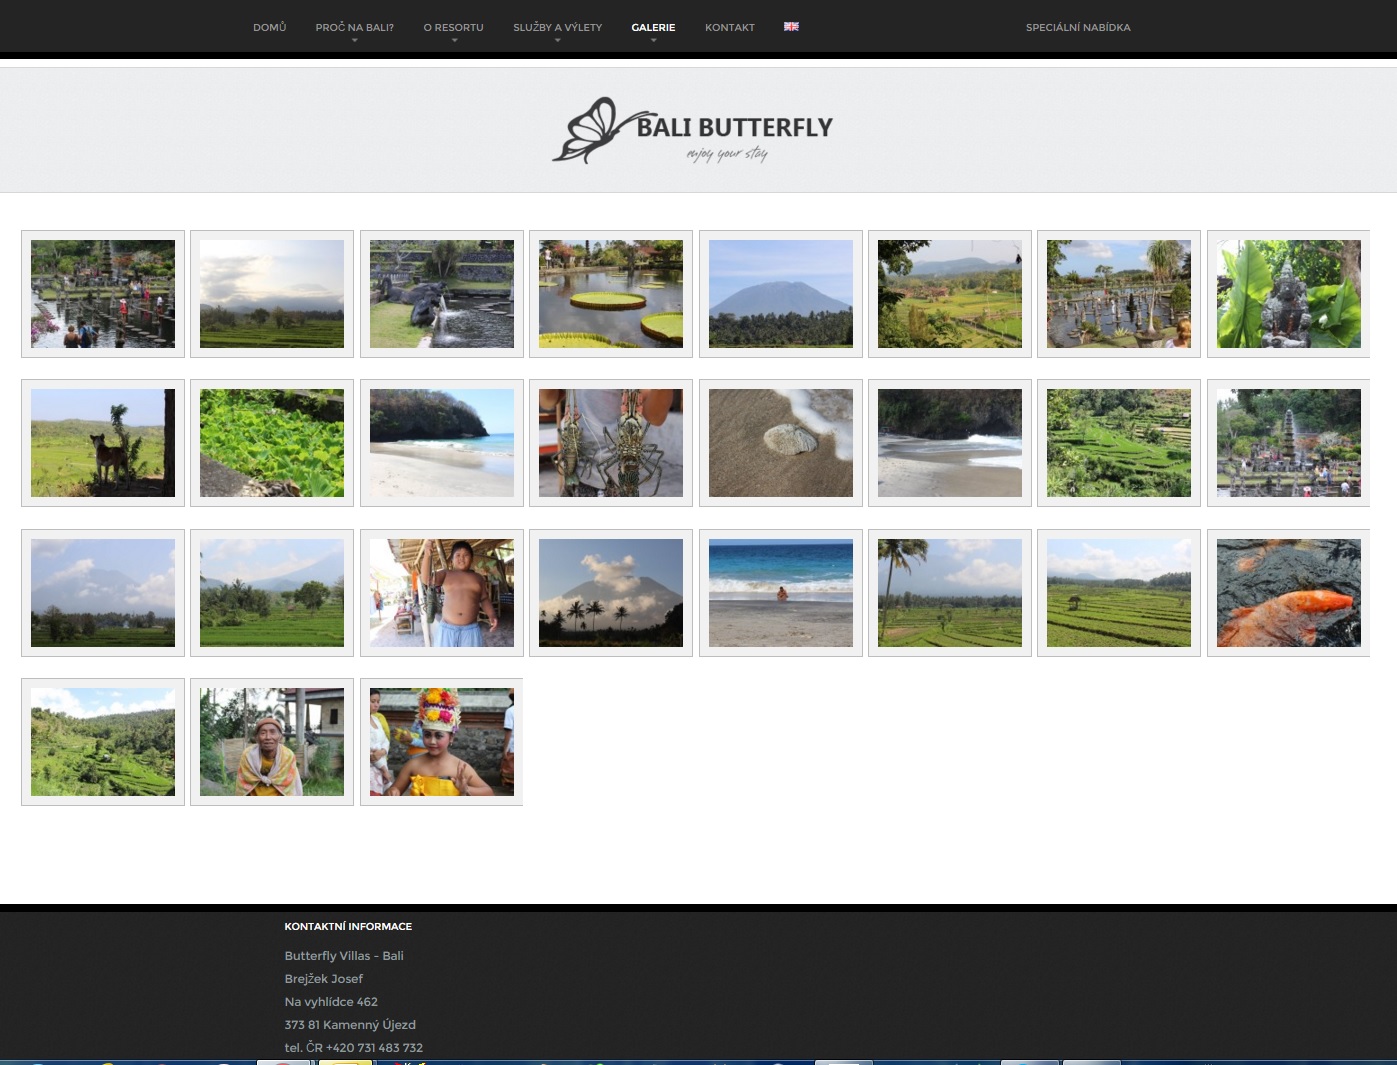
Task: Open the SPECIÁLNÍ NABÍDKA link
Action: coord(1078,27)
